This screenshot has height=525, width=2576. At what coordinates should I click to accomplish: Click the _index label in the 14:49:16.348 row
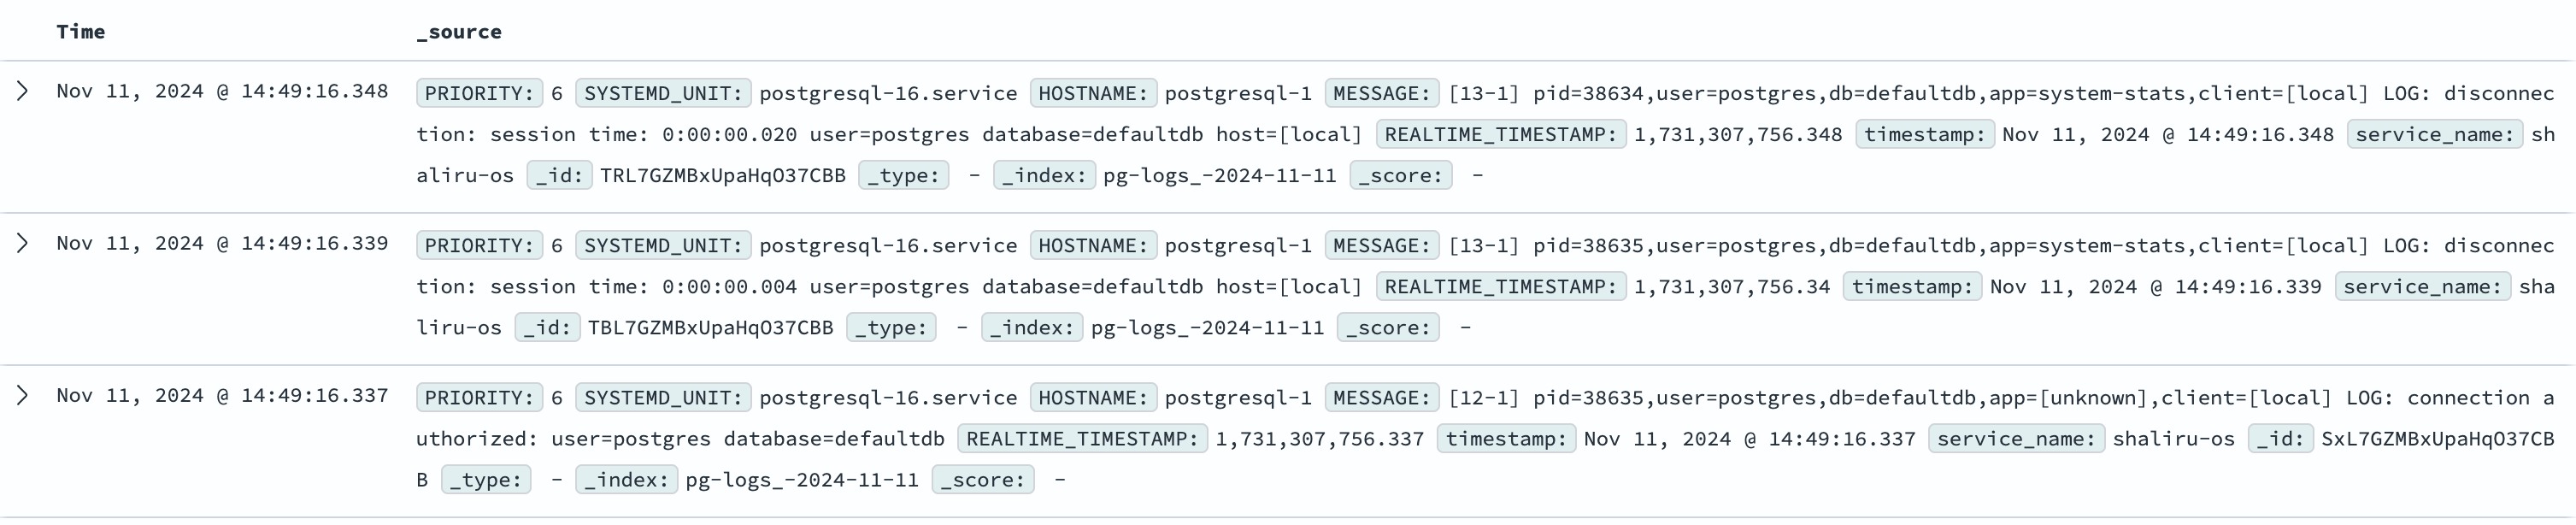(1044, 175)
